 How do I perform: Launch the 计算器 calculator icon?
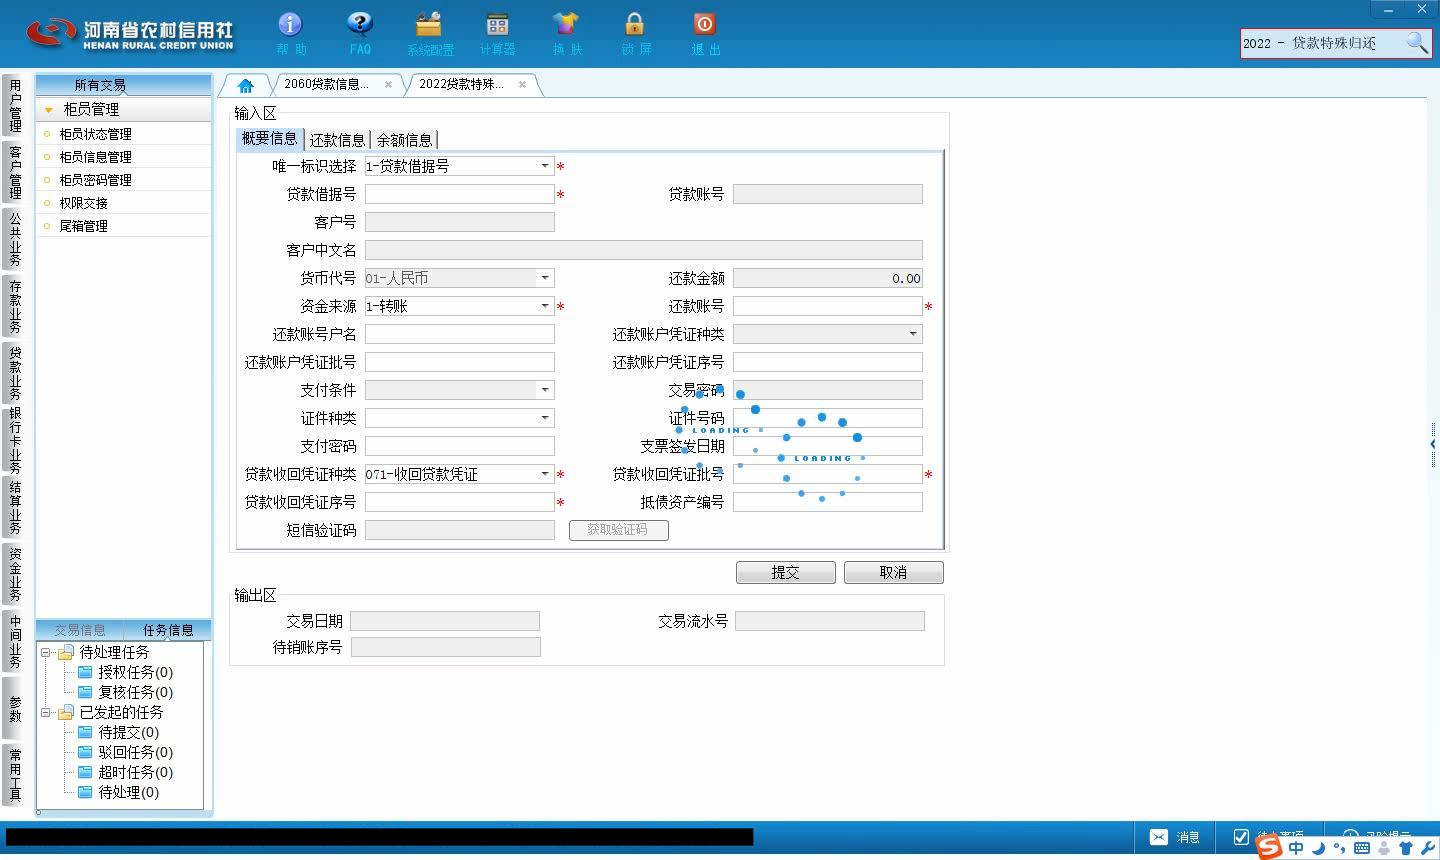coord(497,24)
